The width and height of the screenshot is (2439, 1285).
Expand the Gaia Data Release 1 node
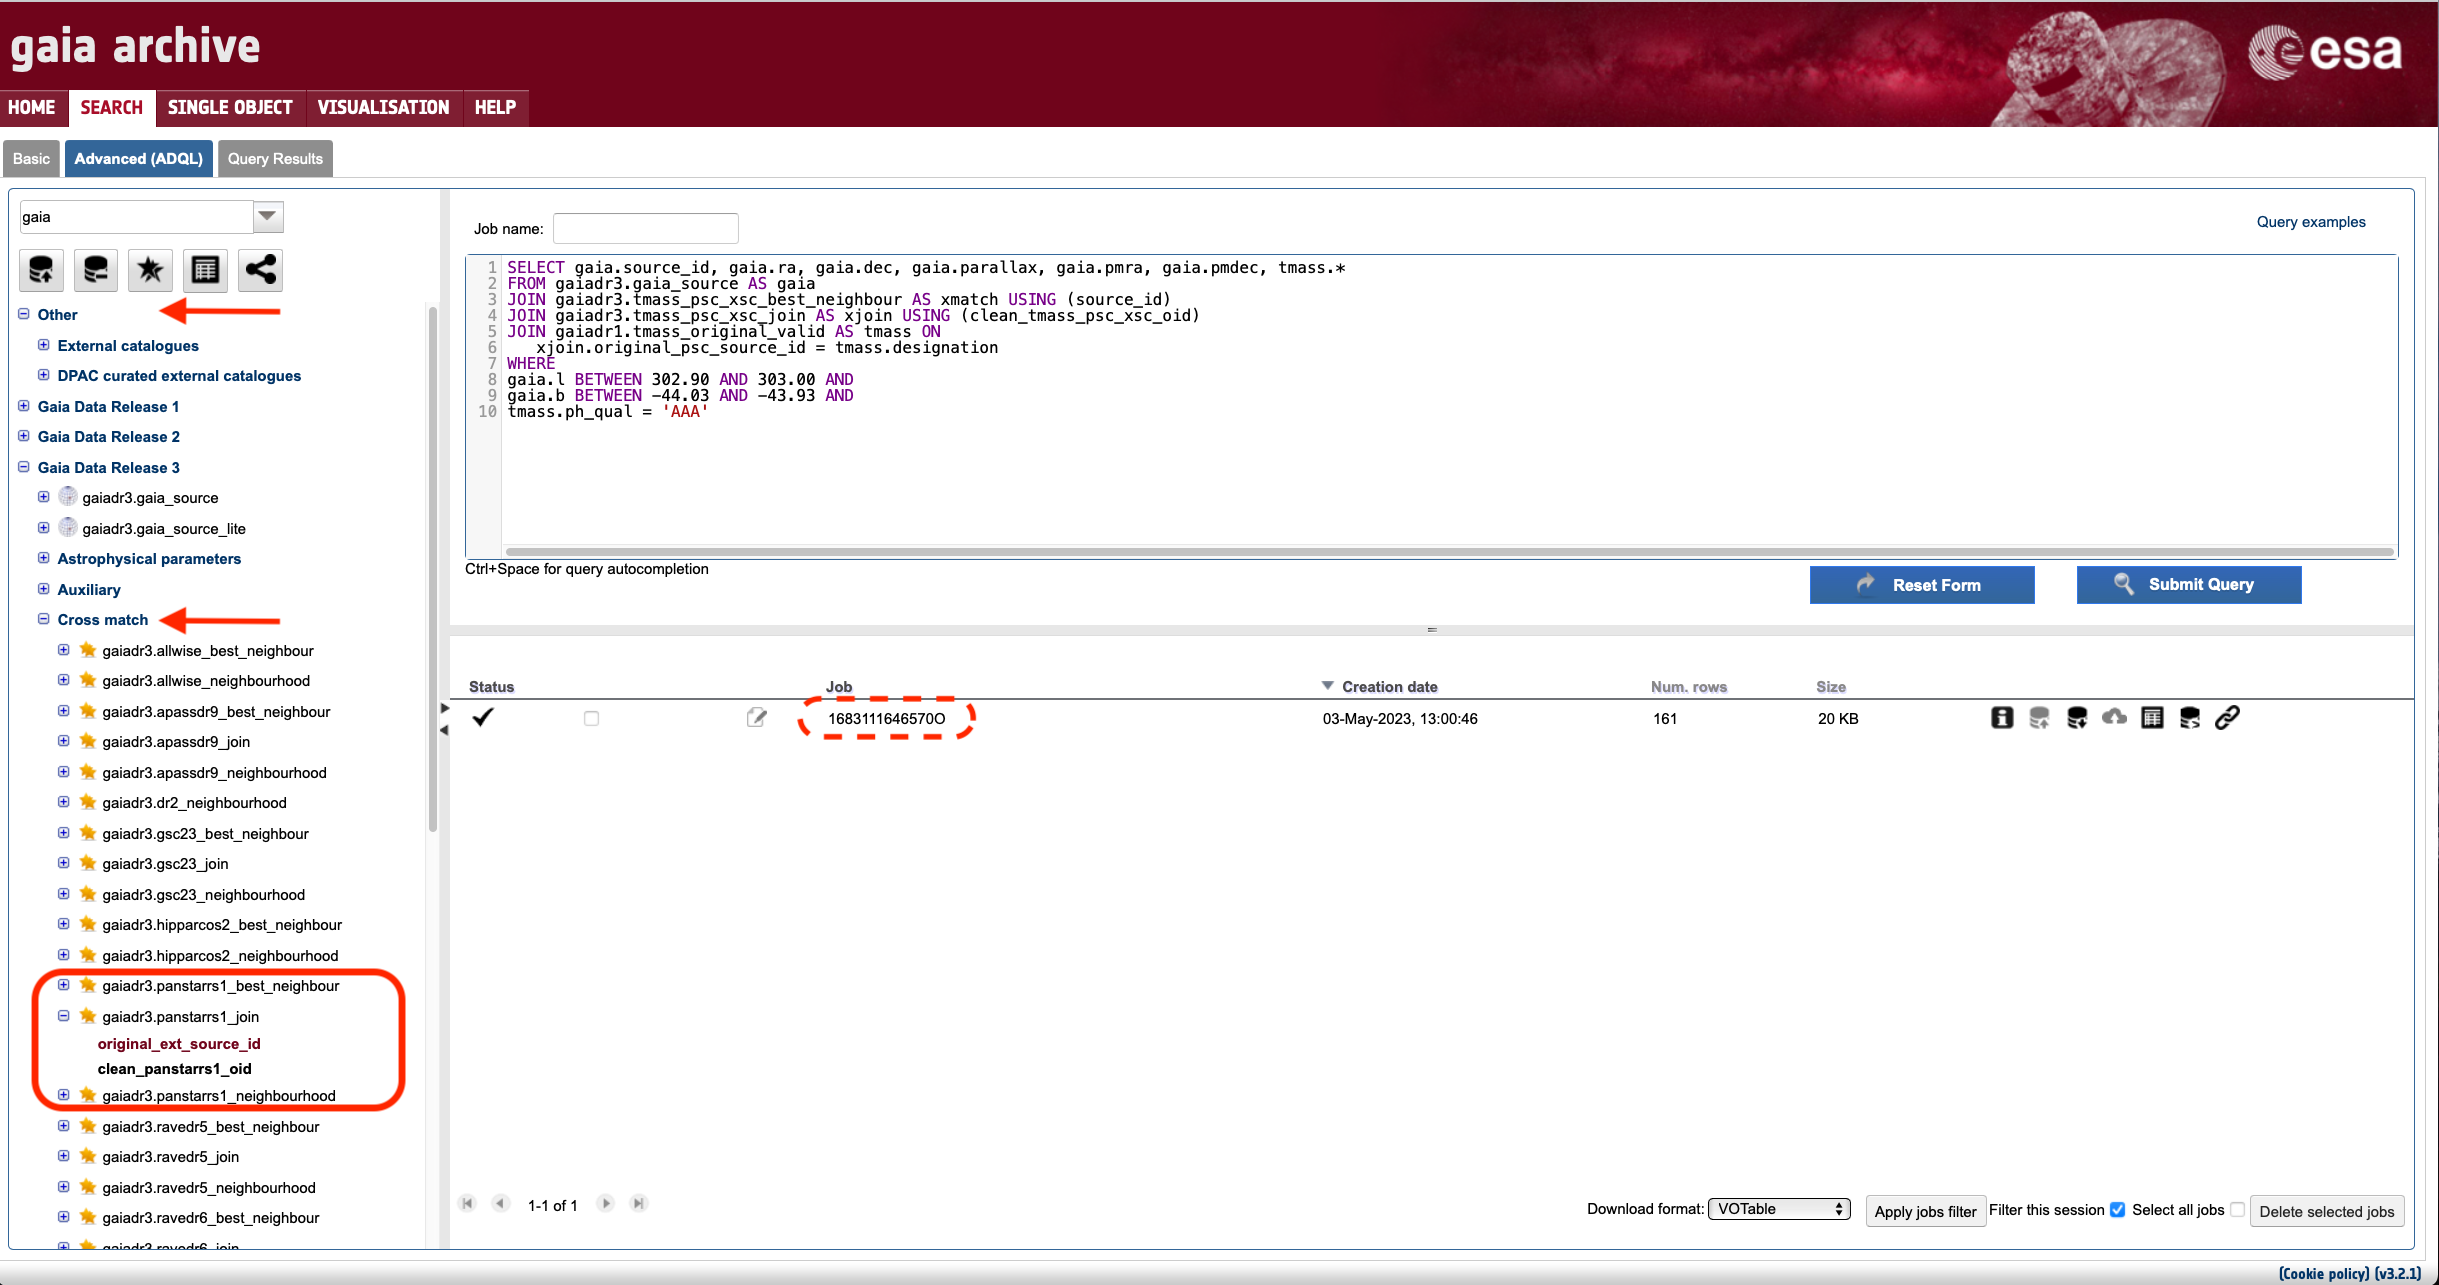(x=24, y=406)
